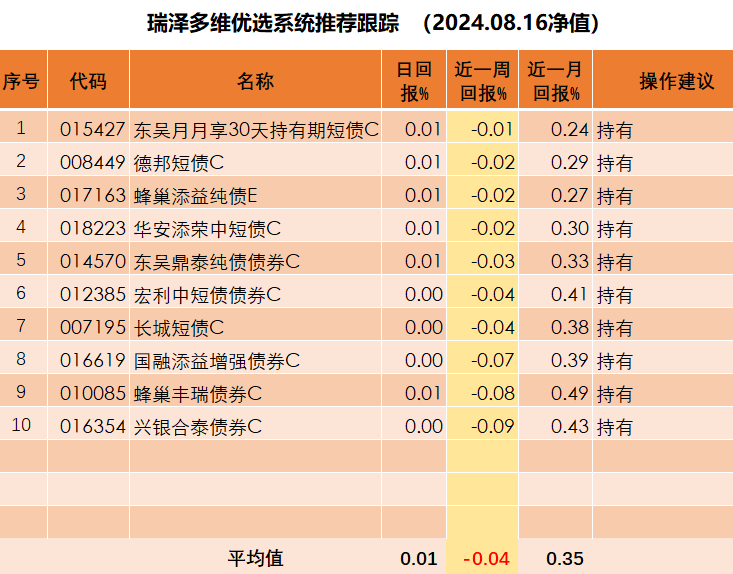Select fund name 长城短债C

[179, 328]
